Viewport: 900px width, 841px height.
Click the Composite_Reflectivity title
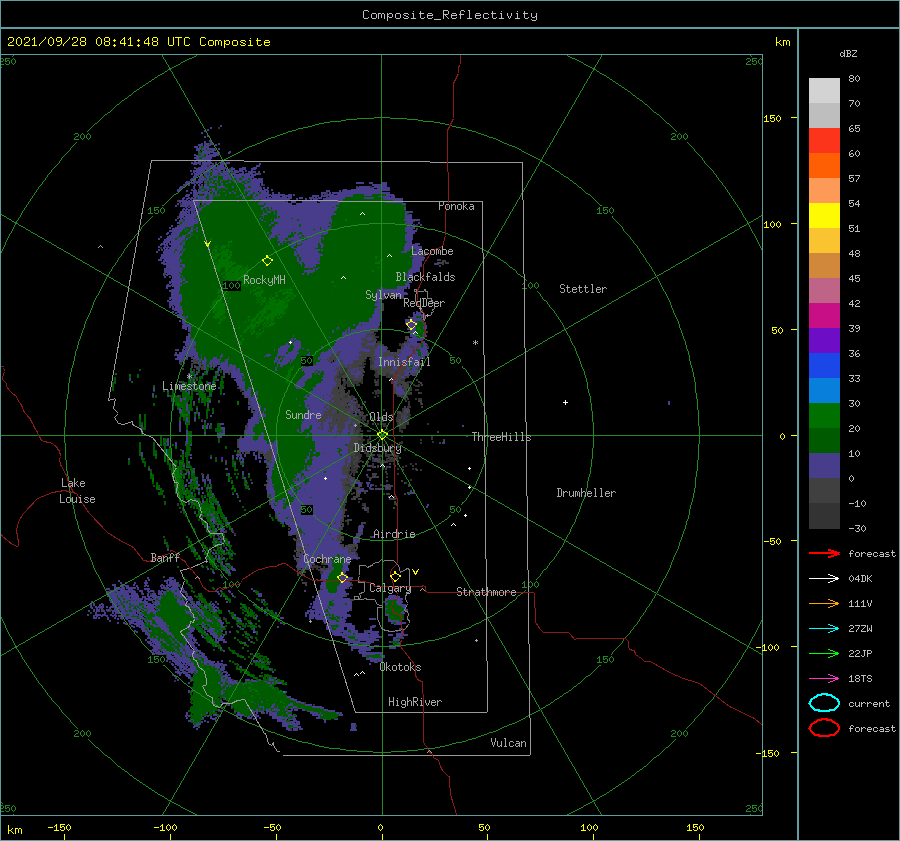click(450, 15)
